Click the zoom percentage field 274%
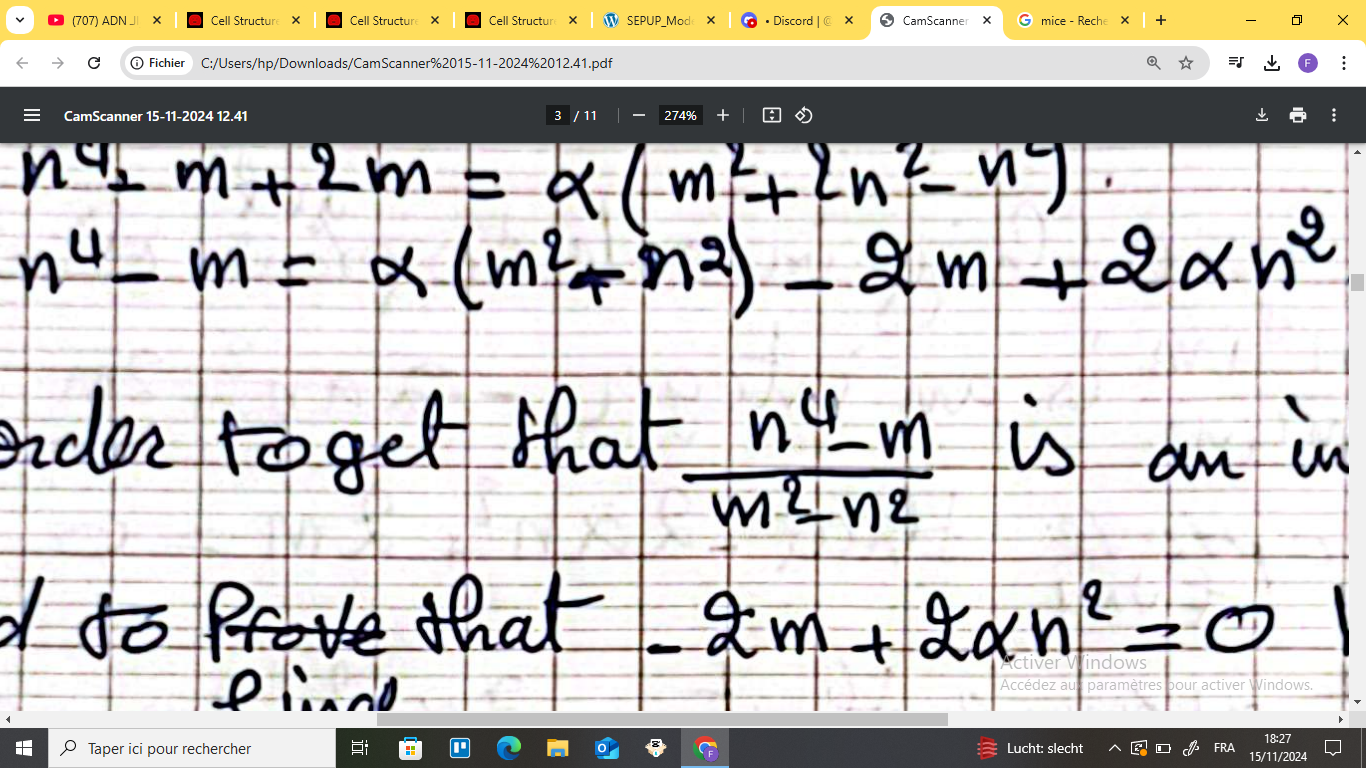This screenshot has width=1366, height=768. (x=680, y=115)
